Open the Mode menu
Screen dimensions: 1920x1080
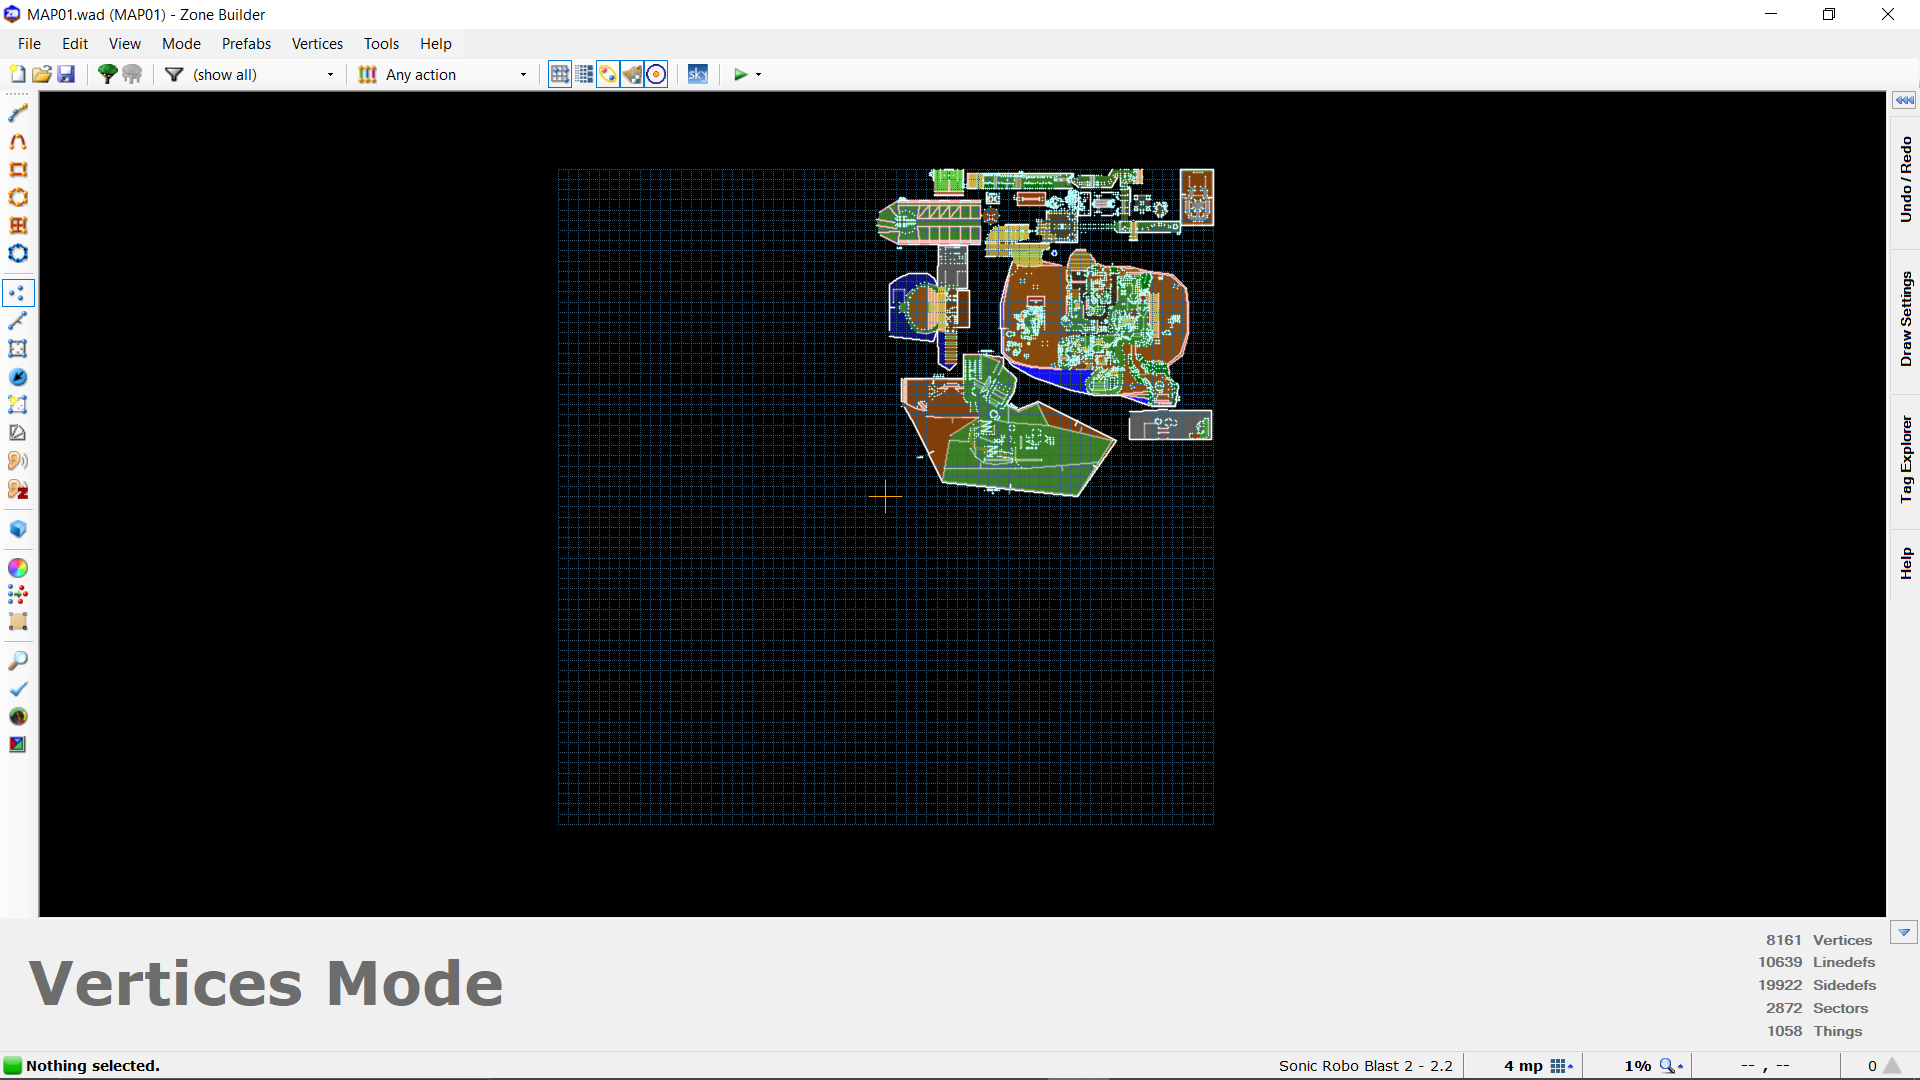181,44
